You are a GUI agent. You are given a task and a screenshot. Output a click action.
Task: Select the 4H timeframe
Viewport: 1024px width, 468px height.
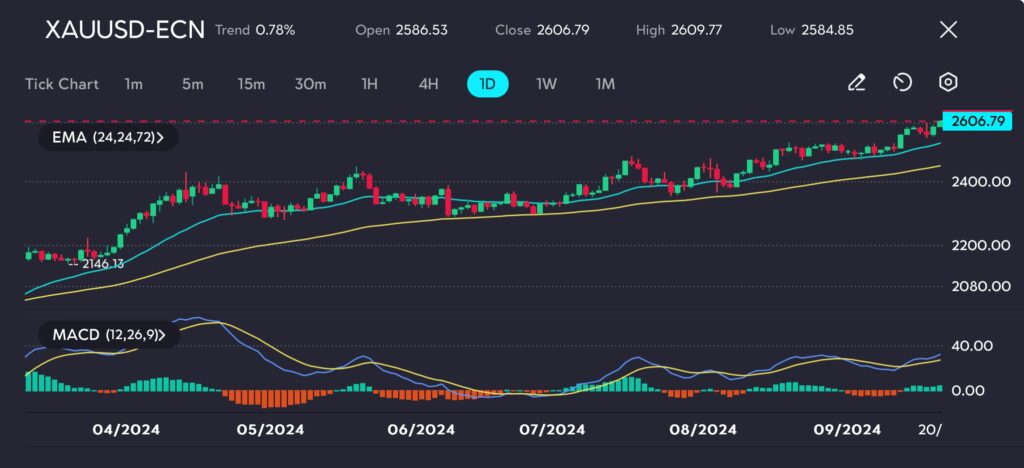pyautogui.click(x=428, y=84)
